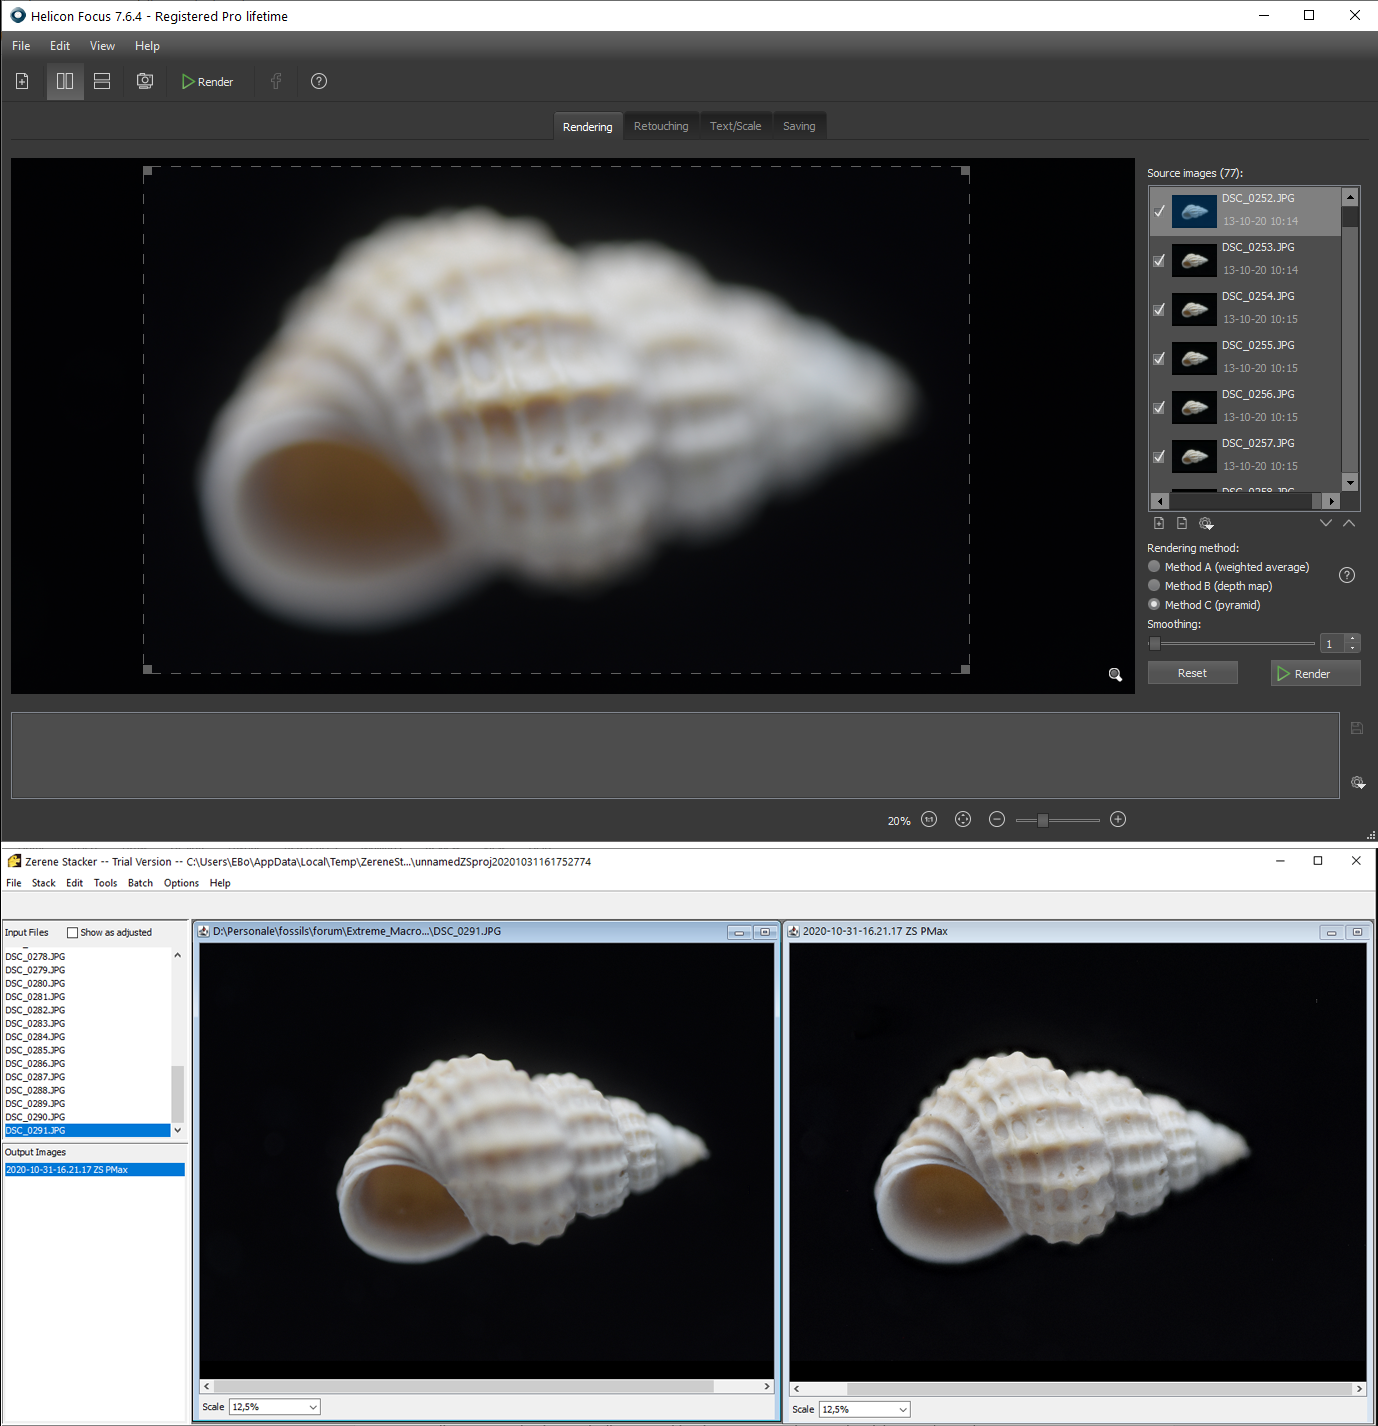Uncheck DSC_0254.JPG source image

point(1159,309)
